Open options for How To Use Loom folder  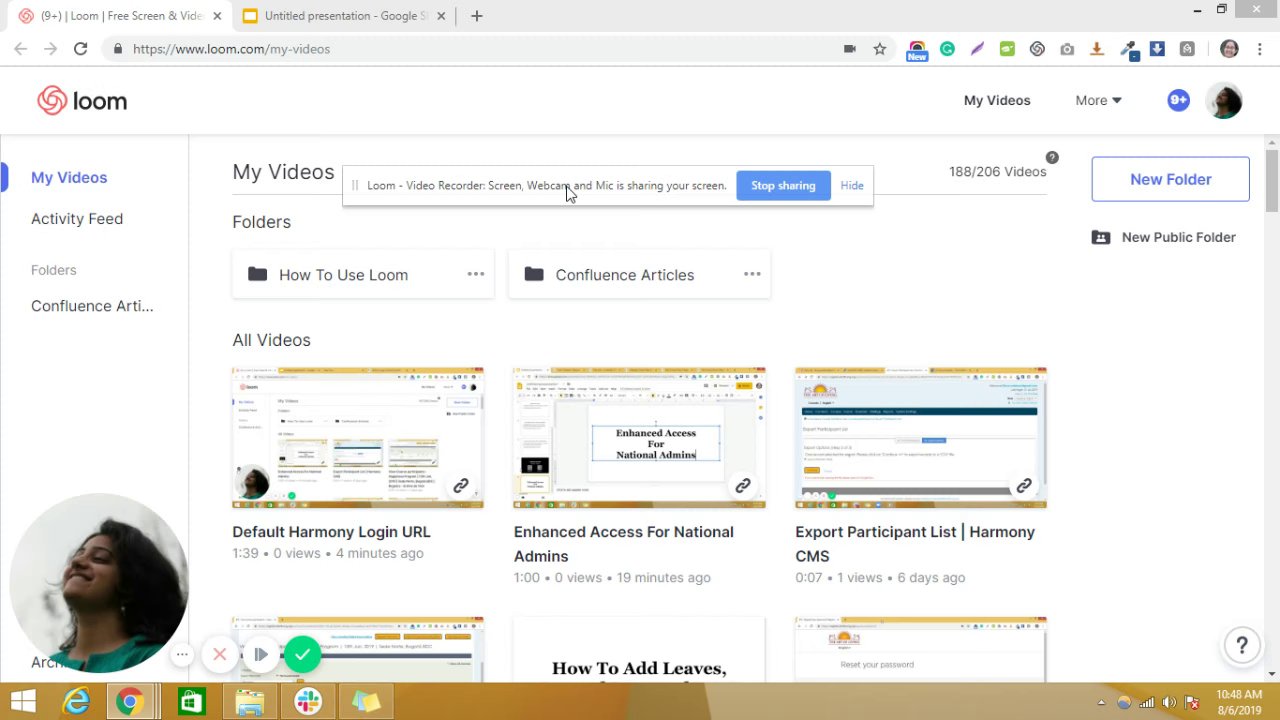click(x=476, y=274)
